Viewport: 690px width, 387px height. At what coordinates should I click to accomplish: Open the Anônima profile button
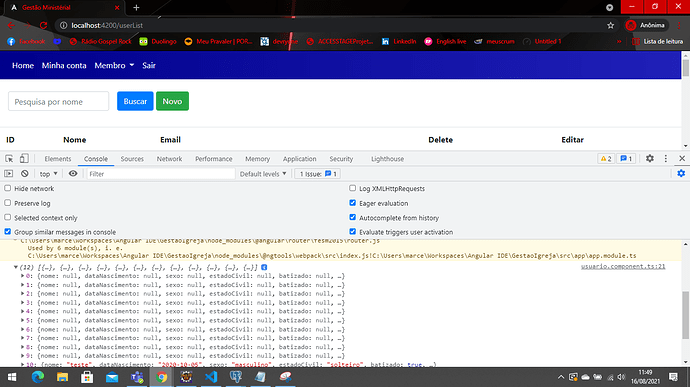tap(646, 26)
